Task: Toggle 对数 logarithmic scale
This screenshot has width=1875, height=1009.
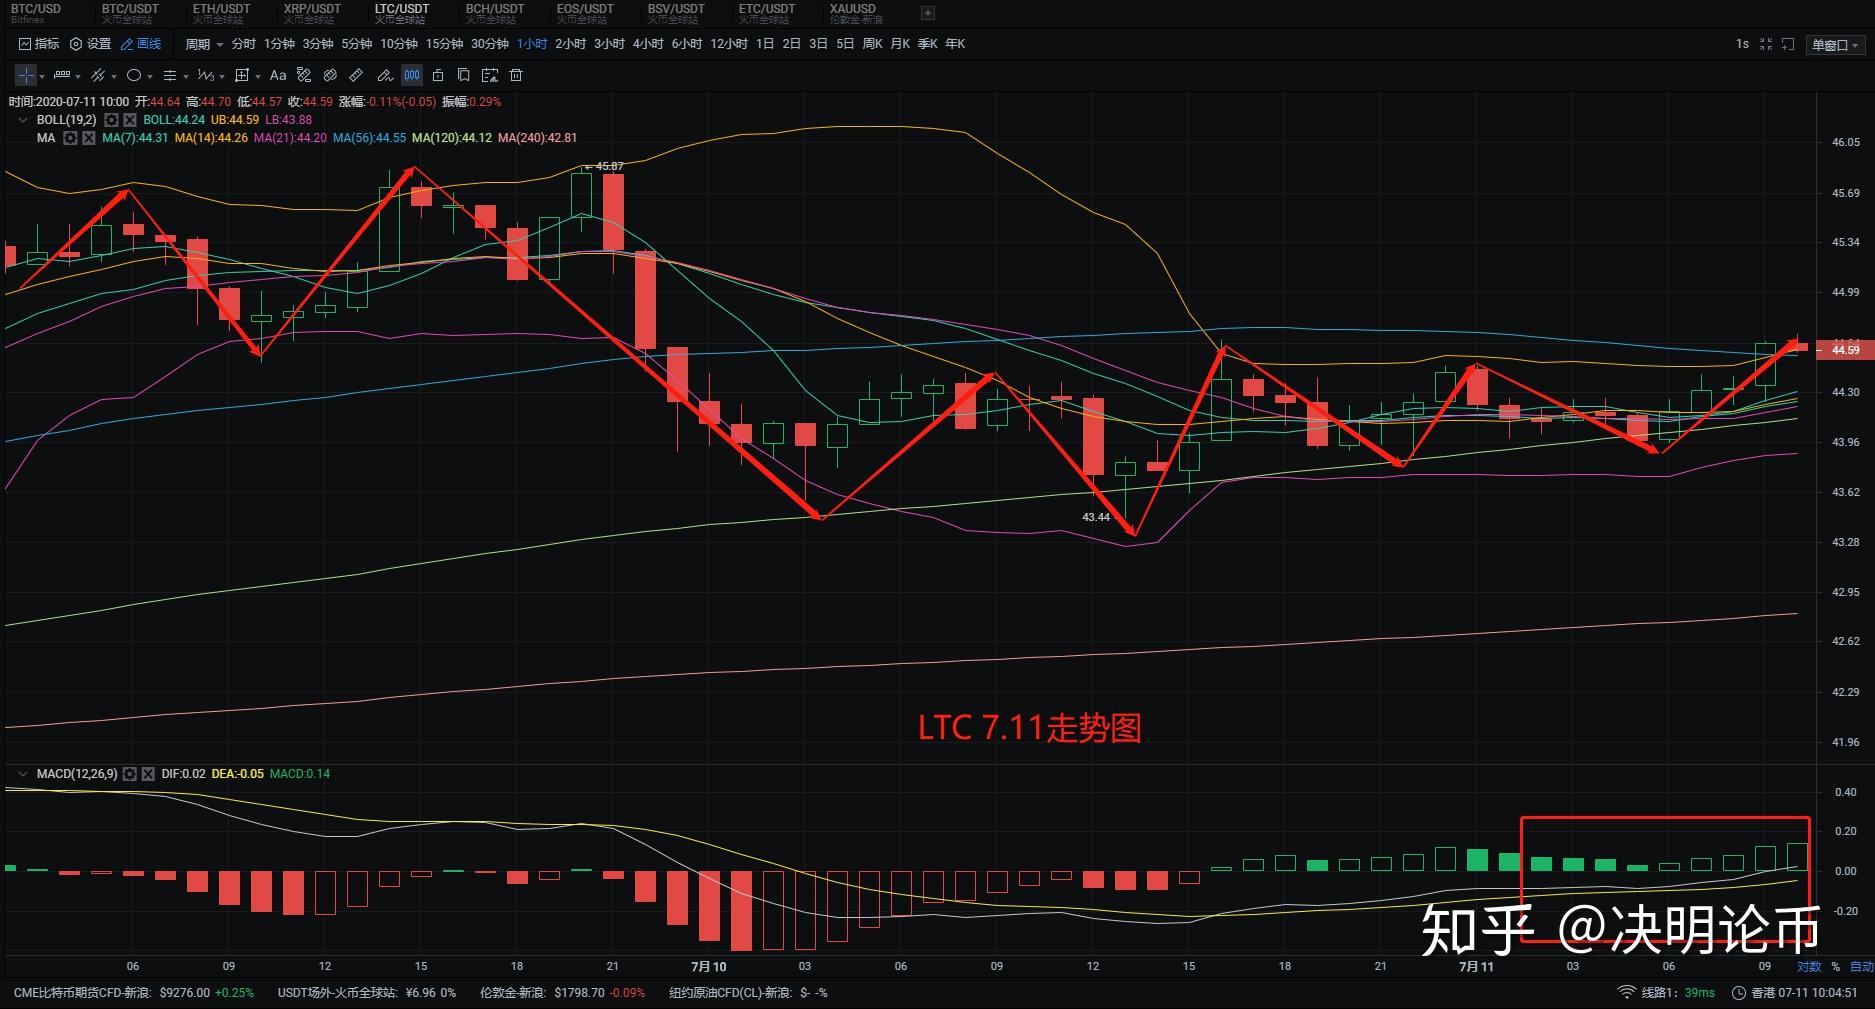Action: coord(1809,967)
